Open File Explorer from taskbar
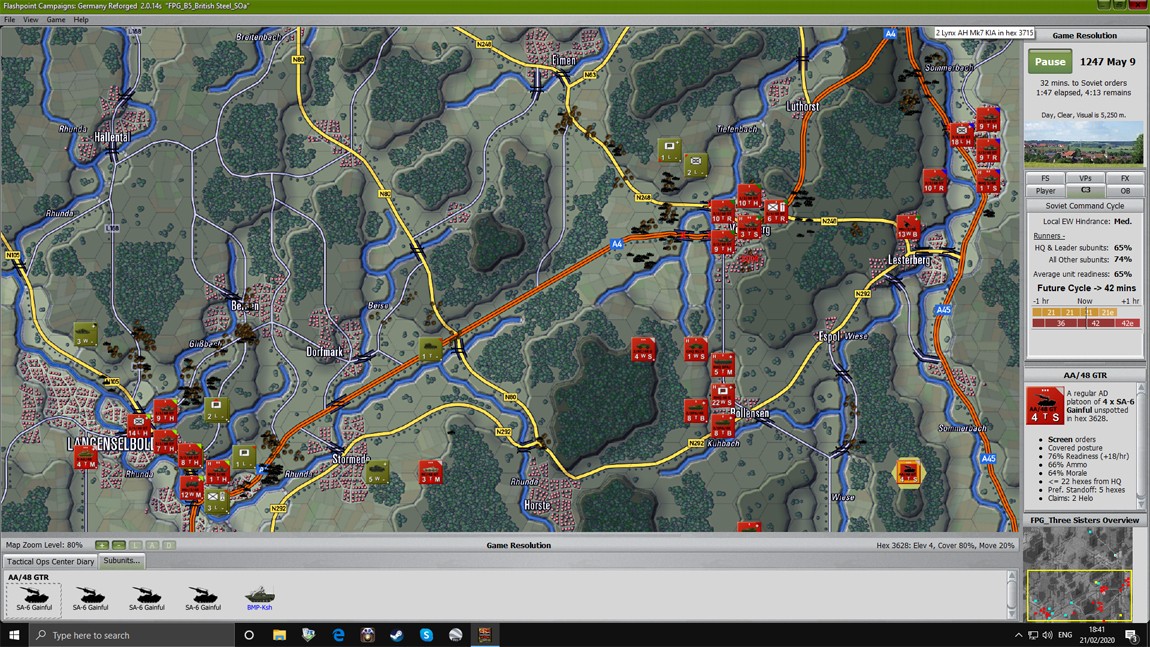The image size is (1150, 647). (x=279, y=635)
